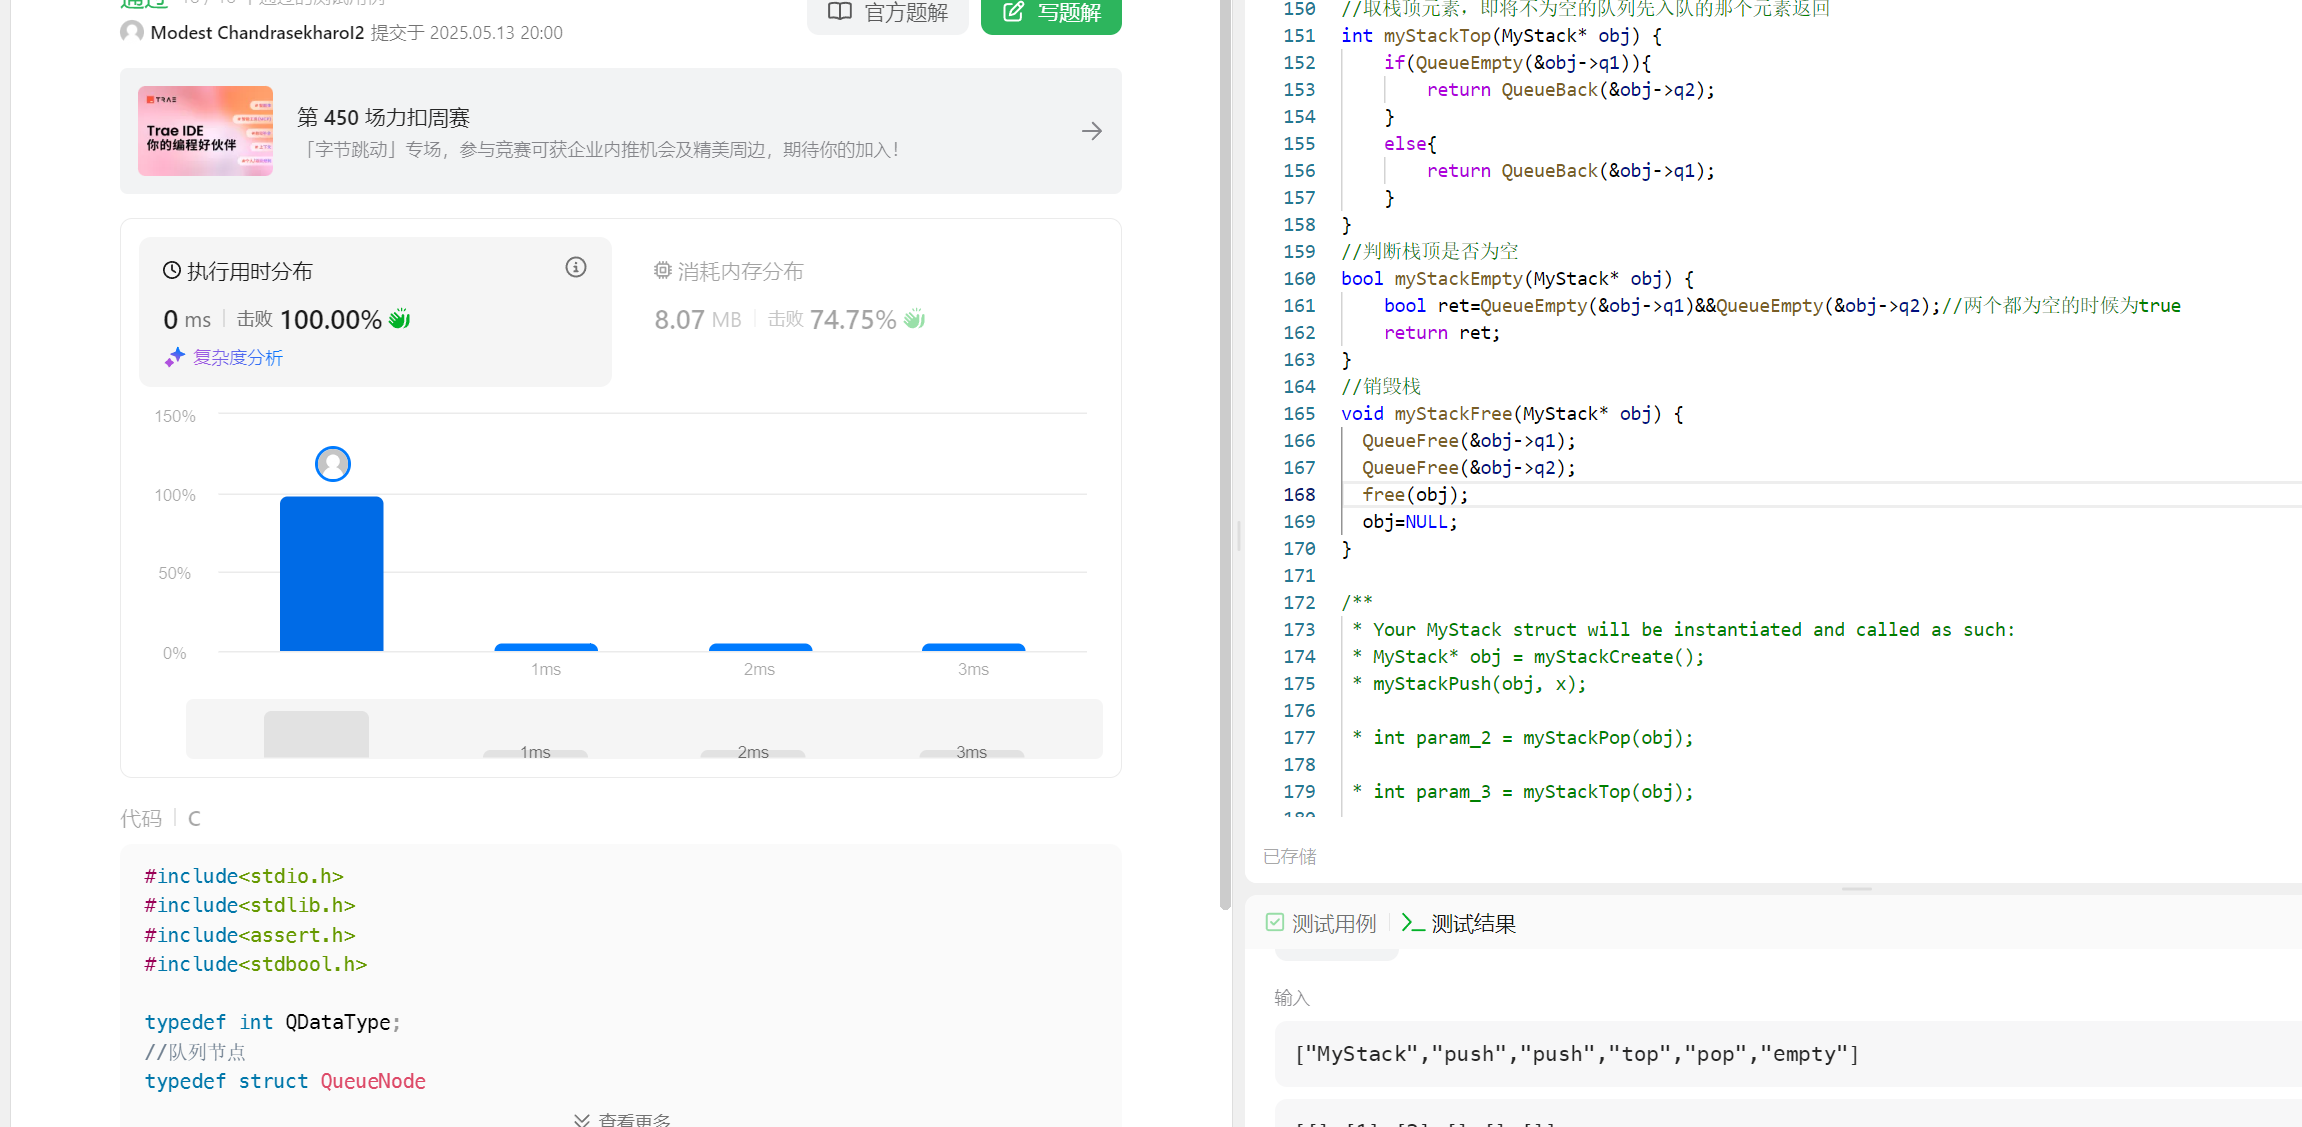2302x1127 pixels.
Task: Click the Trae IDE banner thumbnail
Action: 205,131
